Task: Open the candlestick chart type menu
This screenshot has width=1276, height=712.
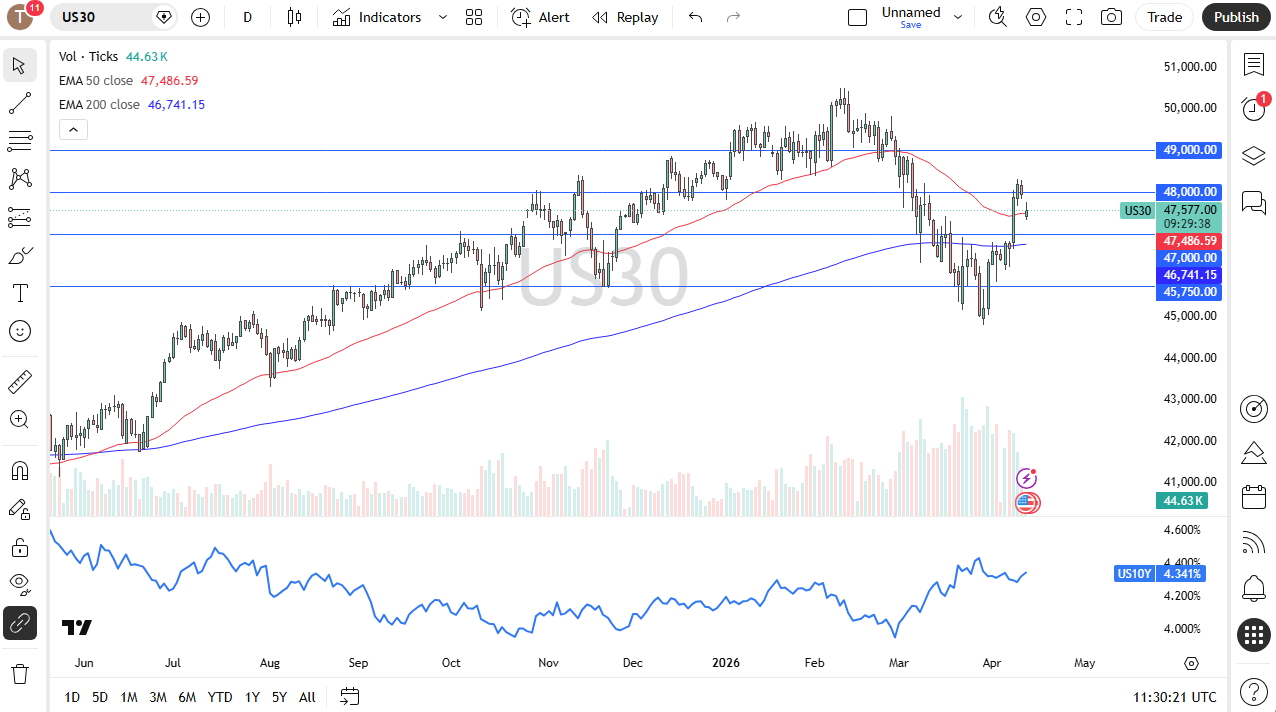Action: tap(294, 17)
